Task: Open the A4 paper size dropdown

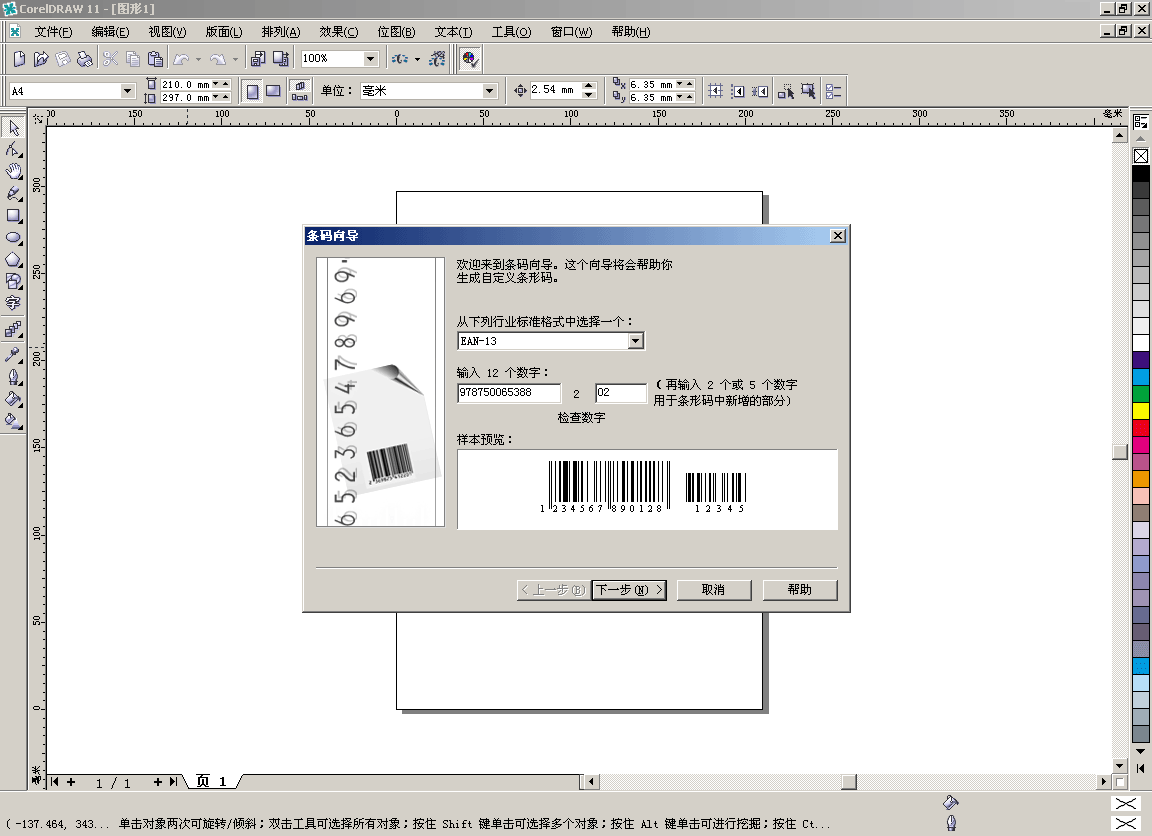Action: tap(127, 91)
